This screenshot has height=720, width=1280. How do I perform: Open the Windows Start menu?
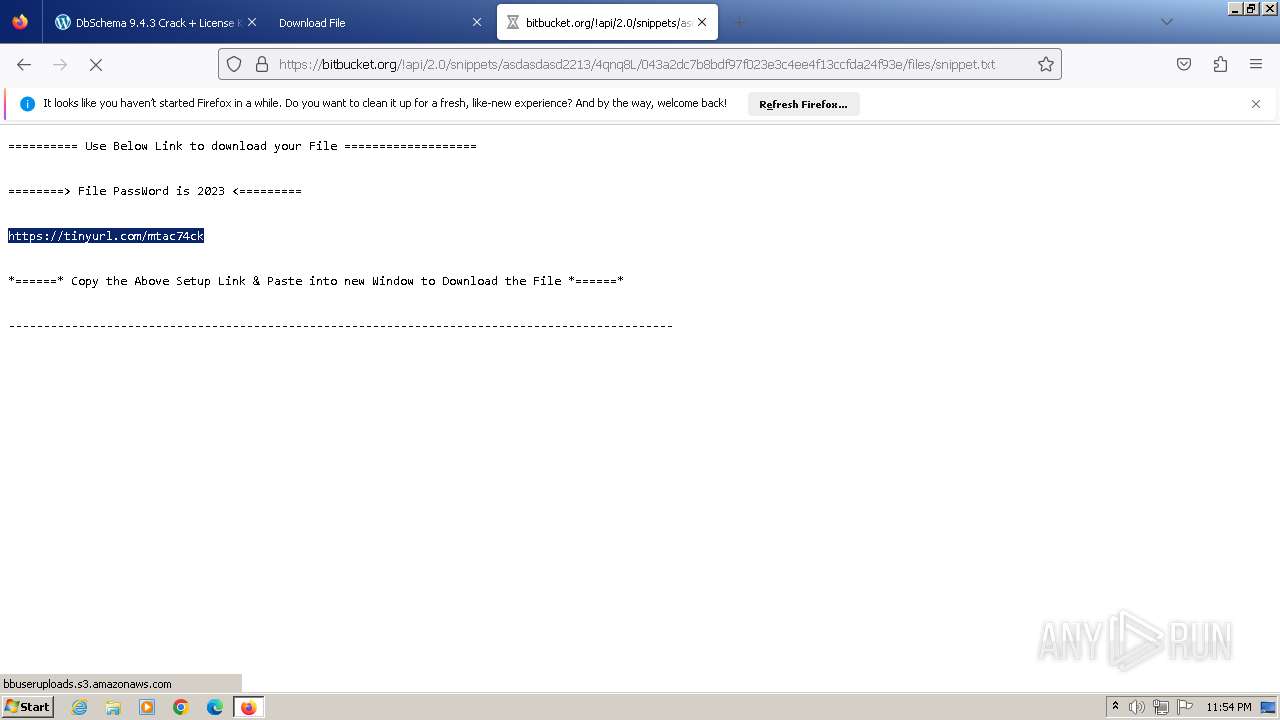coord(27,707)
